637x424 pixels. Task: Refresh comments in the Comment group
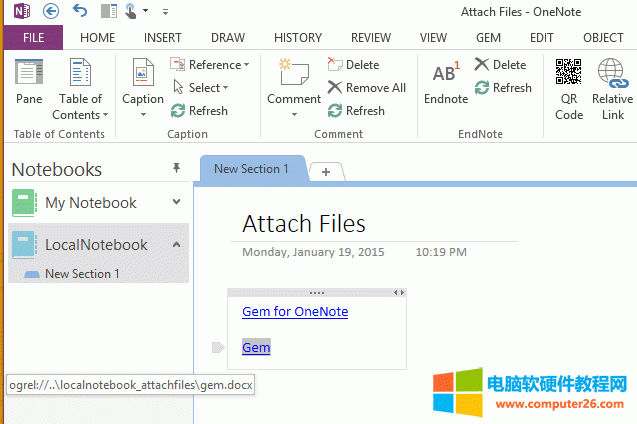[x=356, y=110]
